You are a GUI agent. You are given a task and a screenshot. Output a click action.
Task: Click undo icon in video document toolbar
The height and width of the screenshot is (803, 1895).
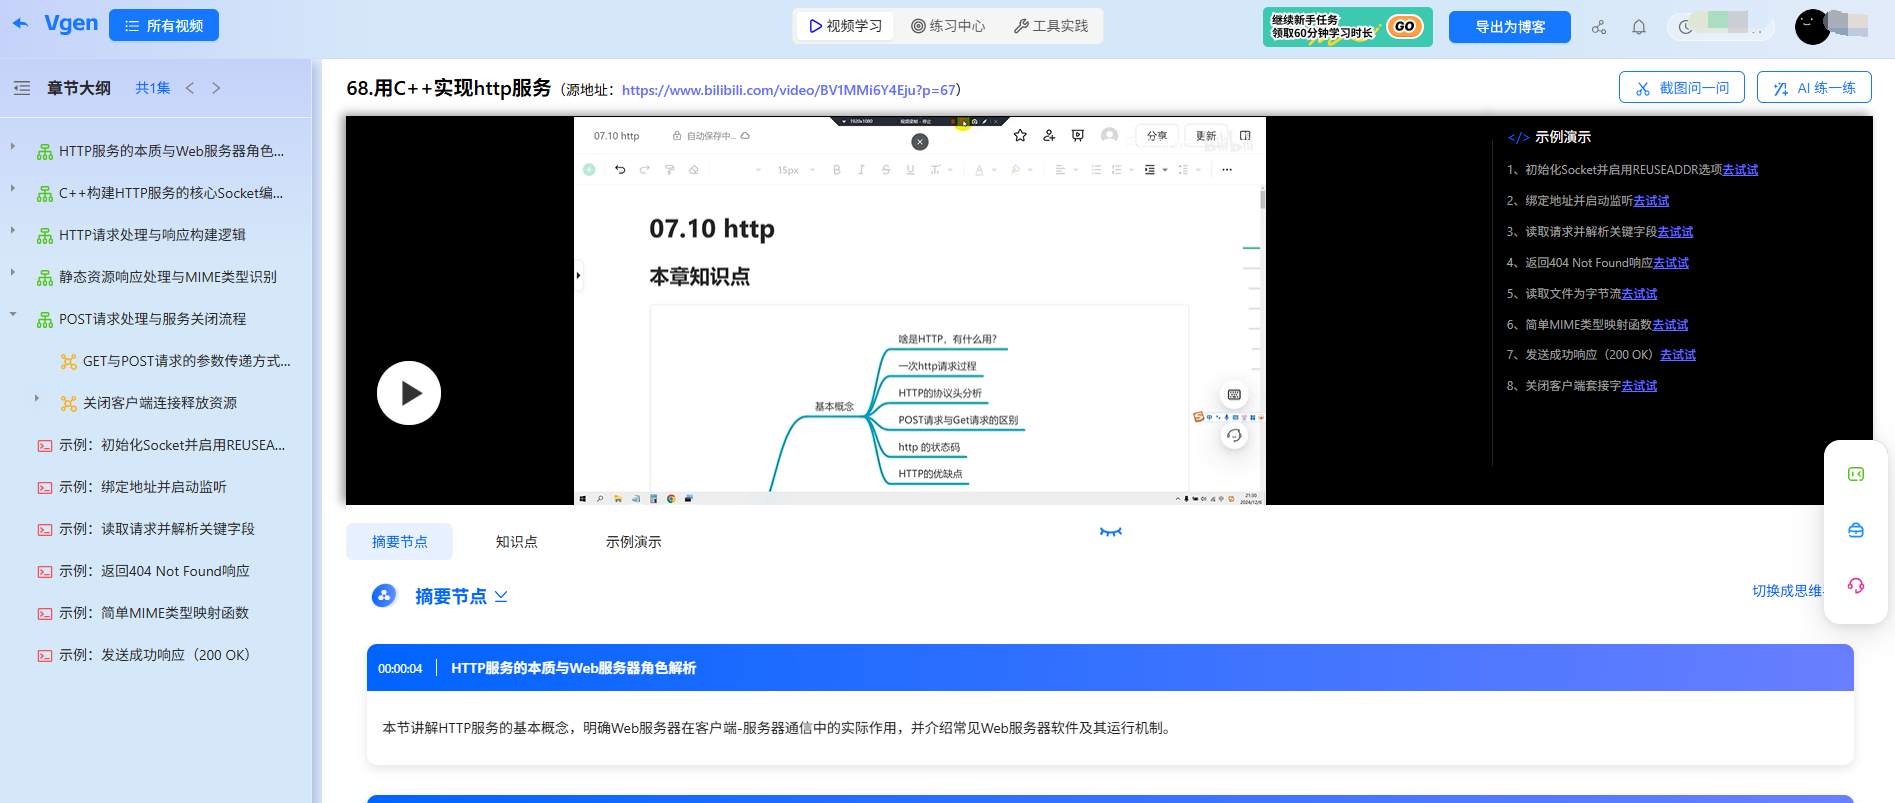[620, 170]
